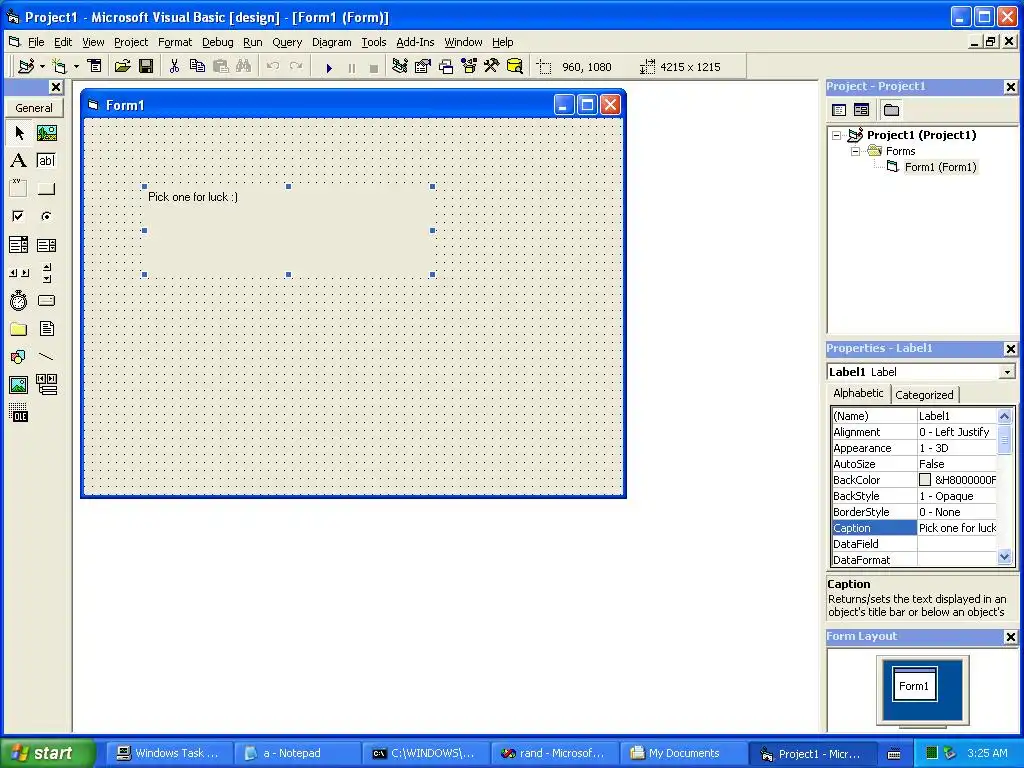Select the CommandButton control tool
This screenshot has width=1024, height=768.
coord(46,189)
